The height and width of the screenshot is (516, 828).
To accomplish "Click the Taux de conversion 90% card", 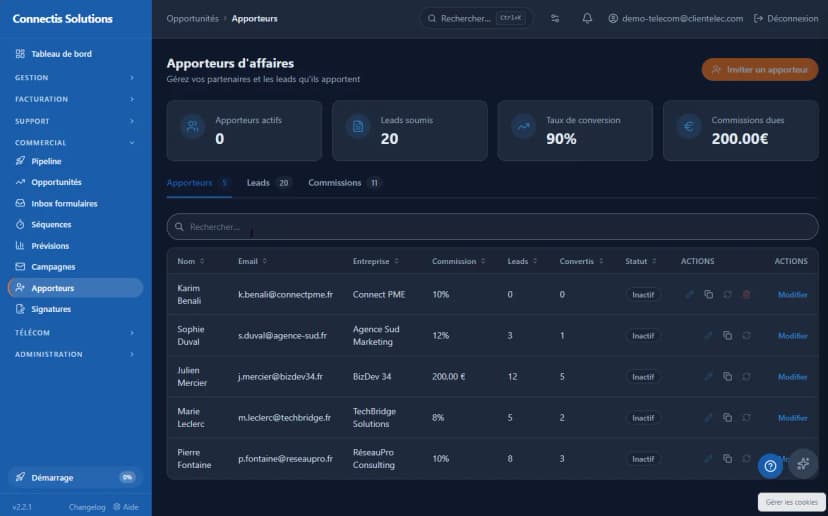I will (x=575, y=130).
